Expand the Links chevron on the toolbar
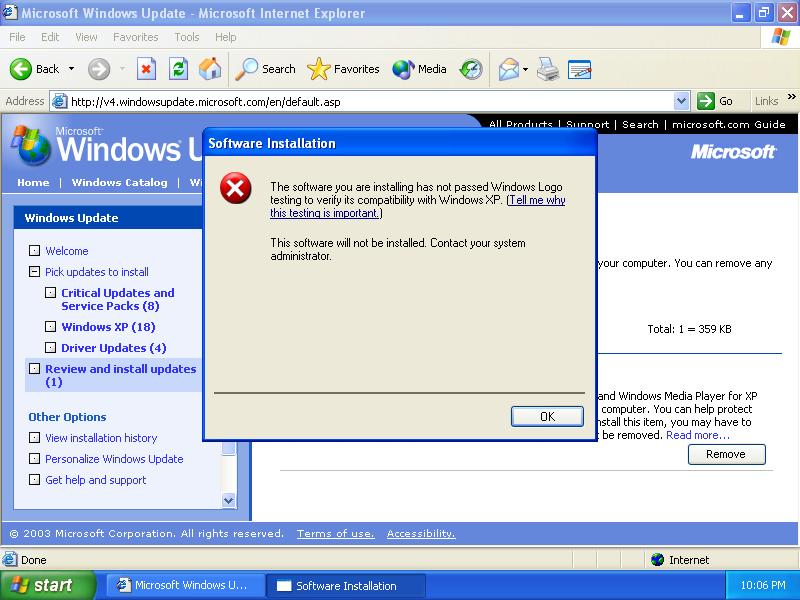Viewport: 800px width, 600px height. (790, 100)
